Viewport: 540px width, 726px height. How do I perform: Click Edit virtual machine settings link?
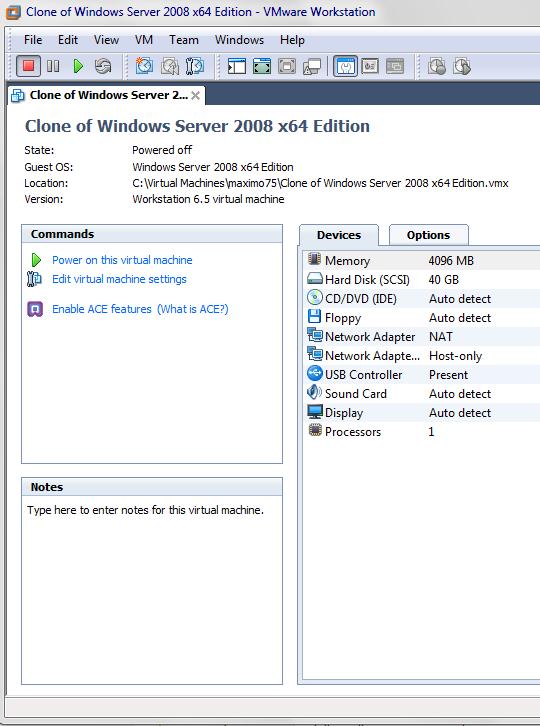(119, 279)
